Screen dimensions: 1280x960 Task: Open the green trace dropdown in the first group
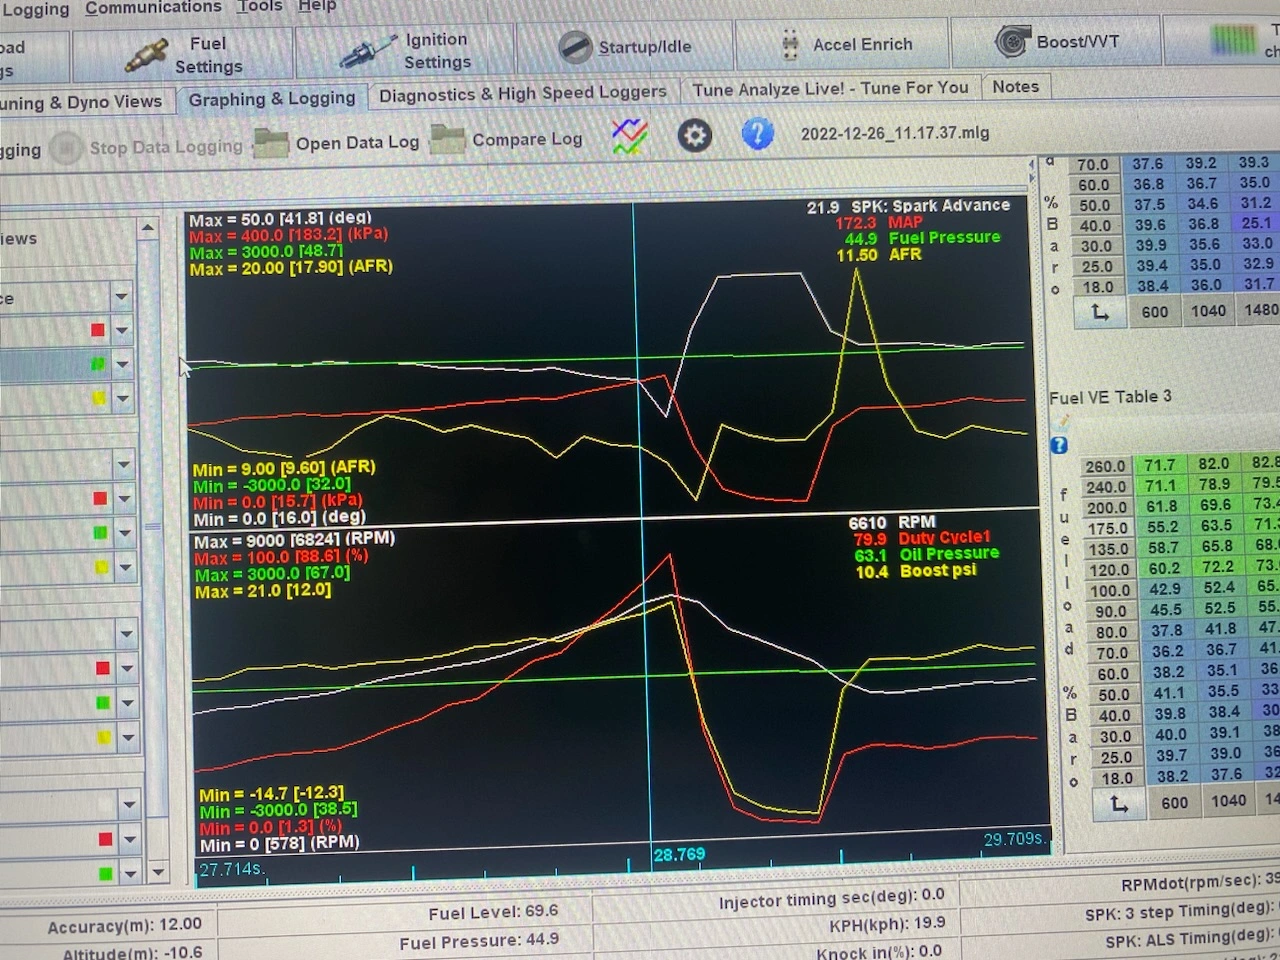point(122,365)
